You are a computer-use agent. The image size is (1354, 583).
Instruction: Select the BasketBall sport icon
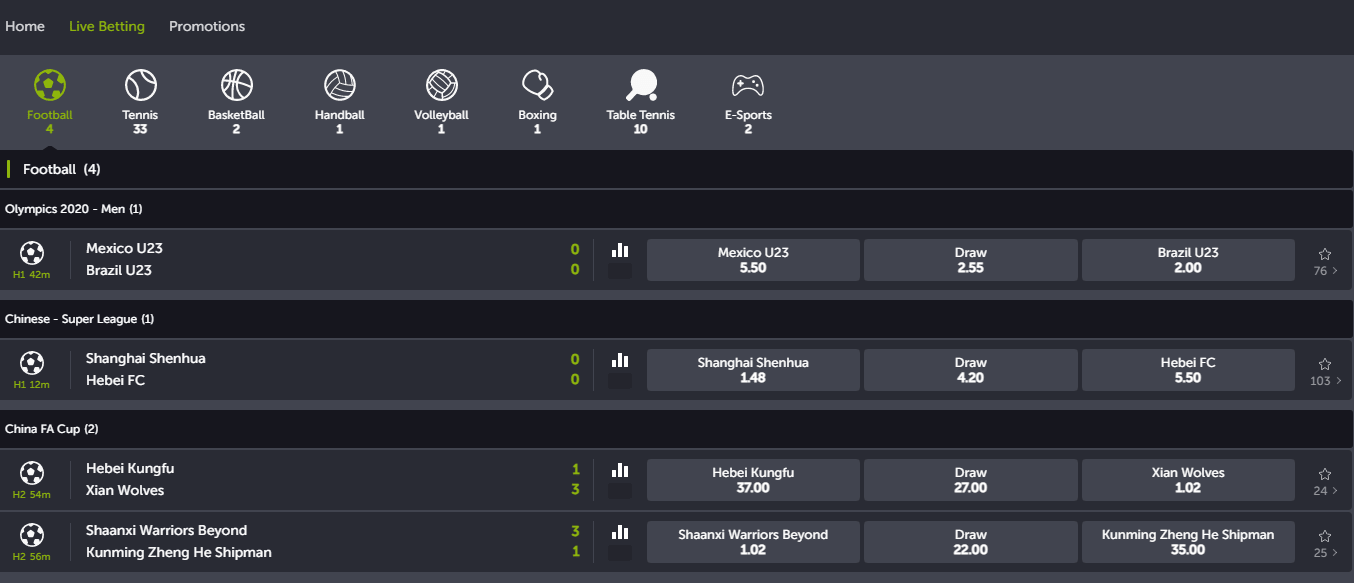point(237,84)
